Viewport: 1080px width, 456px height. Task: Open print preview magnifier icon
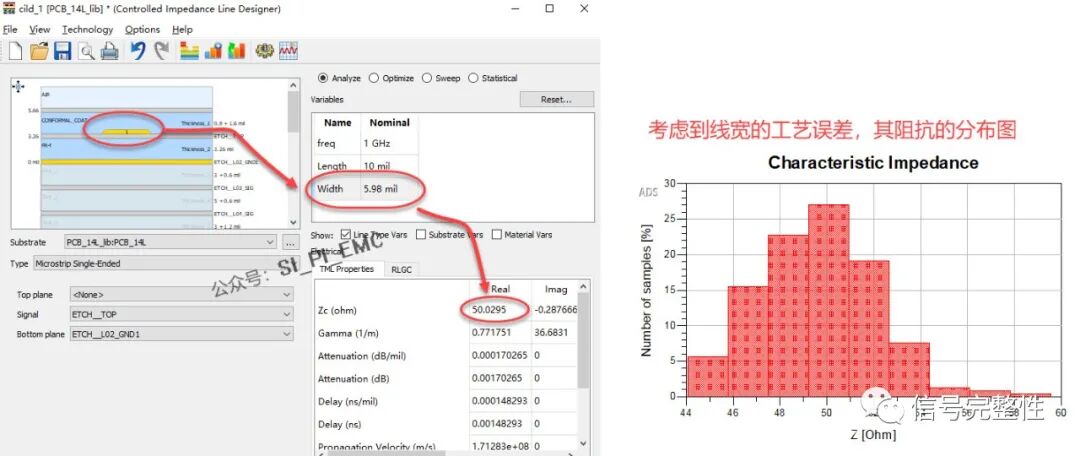pyautogui.click(x=86, y=51)
